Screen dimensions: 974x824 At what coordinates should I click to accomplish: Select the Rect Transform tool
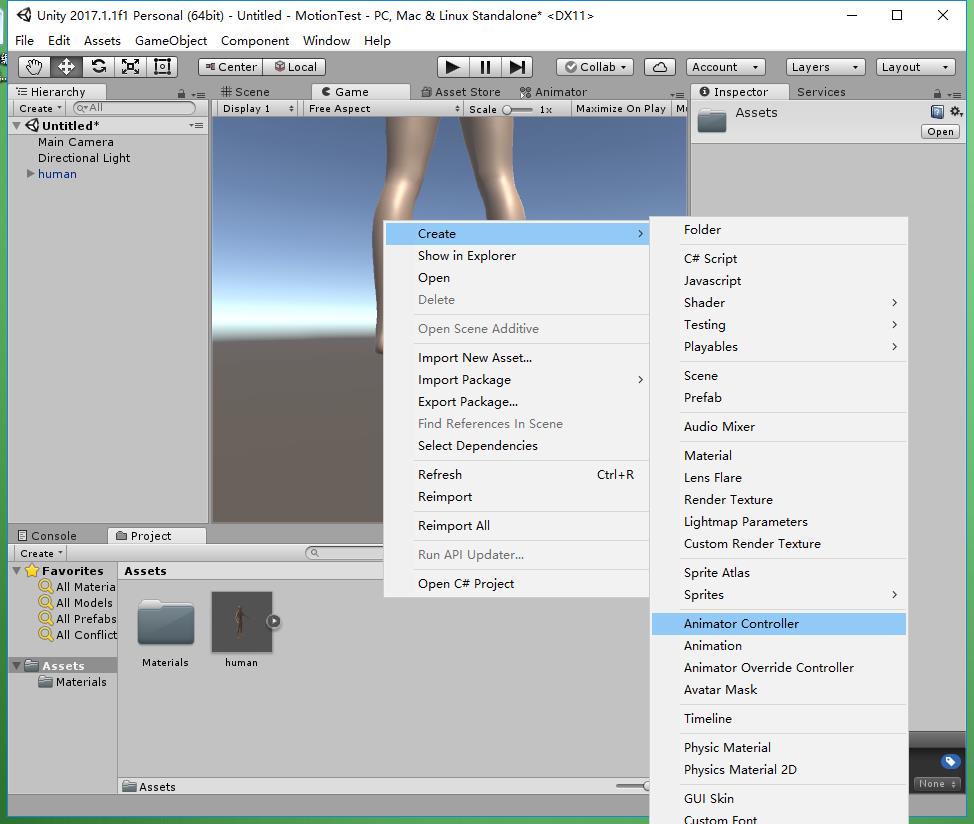click(162, 66)
